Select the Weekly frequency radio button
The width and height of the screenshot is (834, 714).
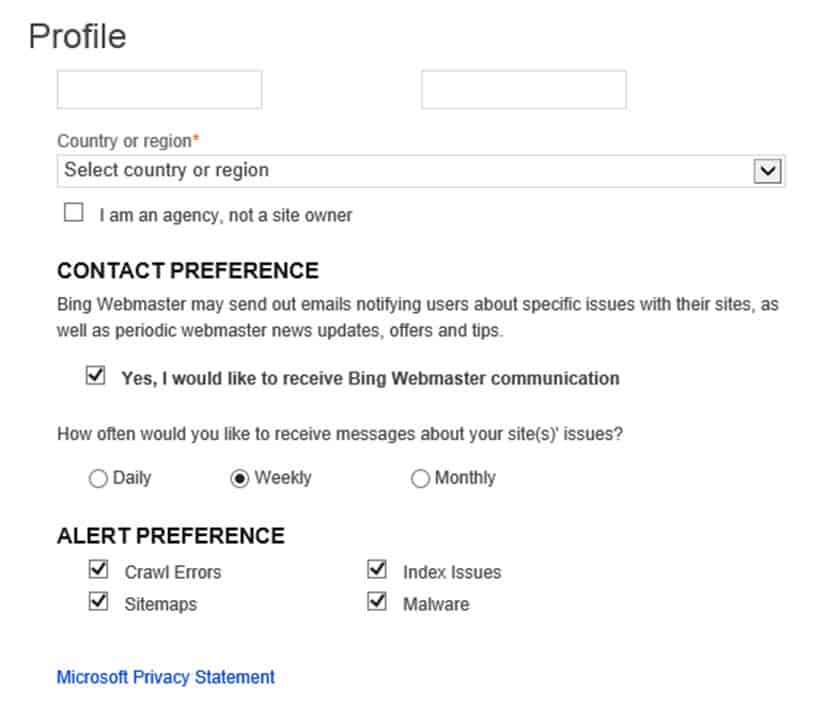click(239, 478)
